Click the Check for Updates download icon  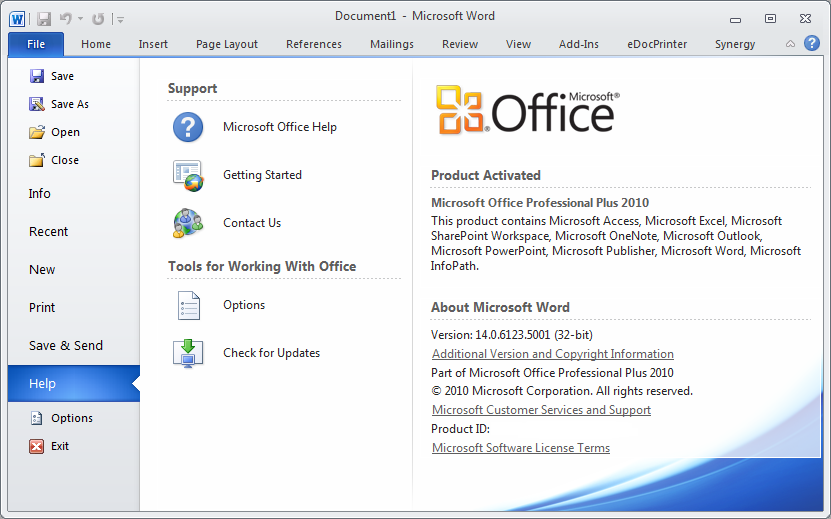pos(188,354)
